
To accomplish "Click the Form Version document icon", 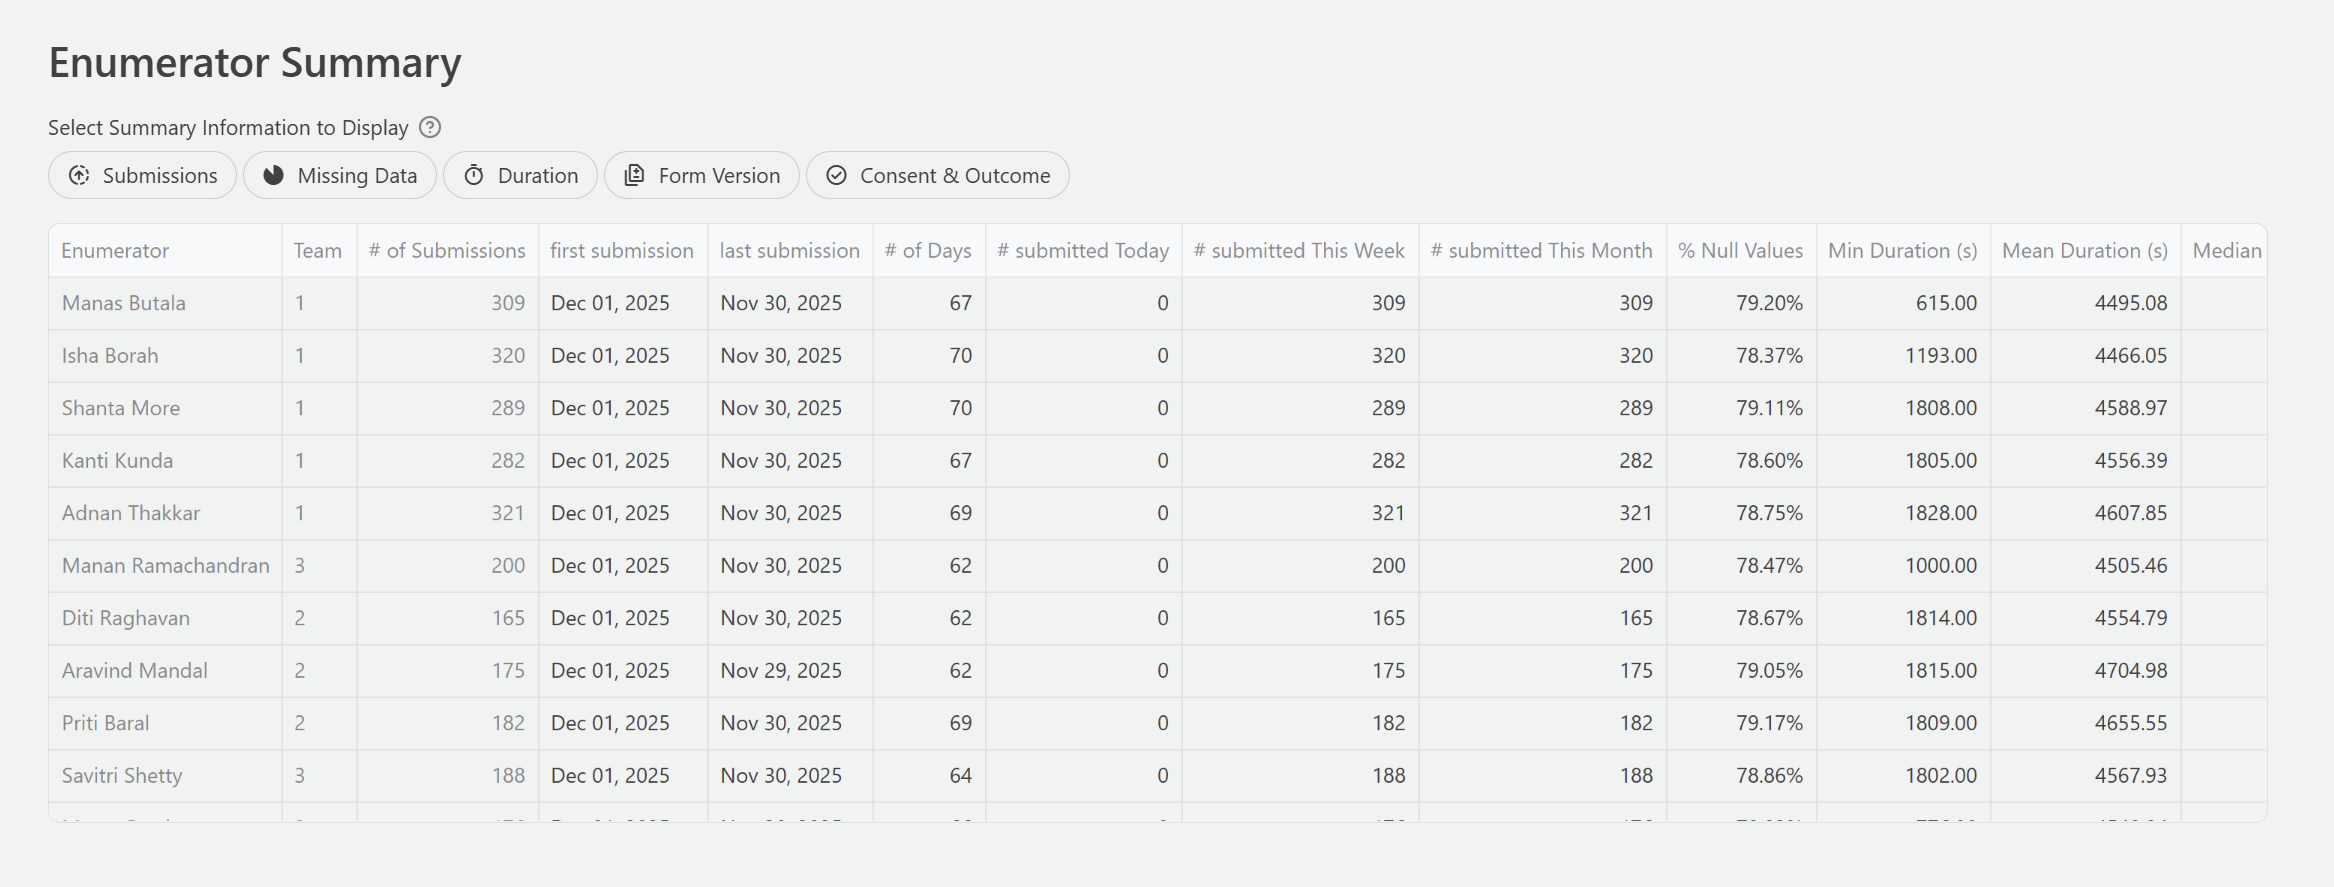I will point(634,176).
